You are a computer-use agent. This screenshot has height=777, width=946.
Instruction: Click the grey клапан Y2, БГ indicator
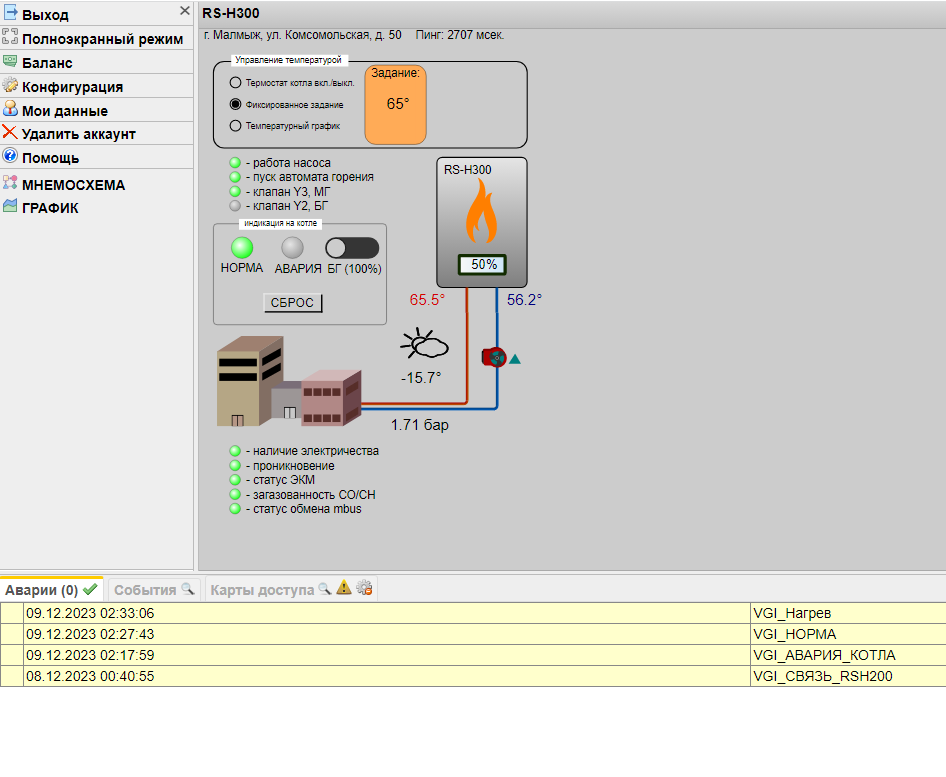pyautogui.click(x=235, y=206)
